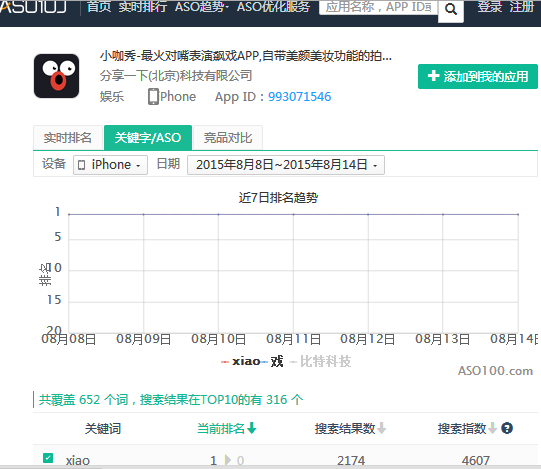541x469 pixels.
Task: Sort by 当前排名 green arrow
Action: pos(252,428)
